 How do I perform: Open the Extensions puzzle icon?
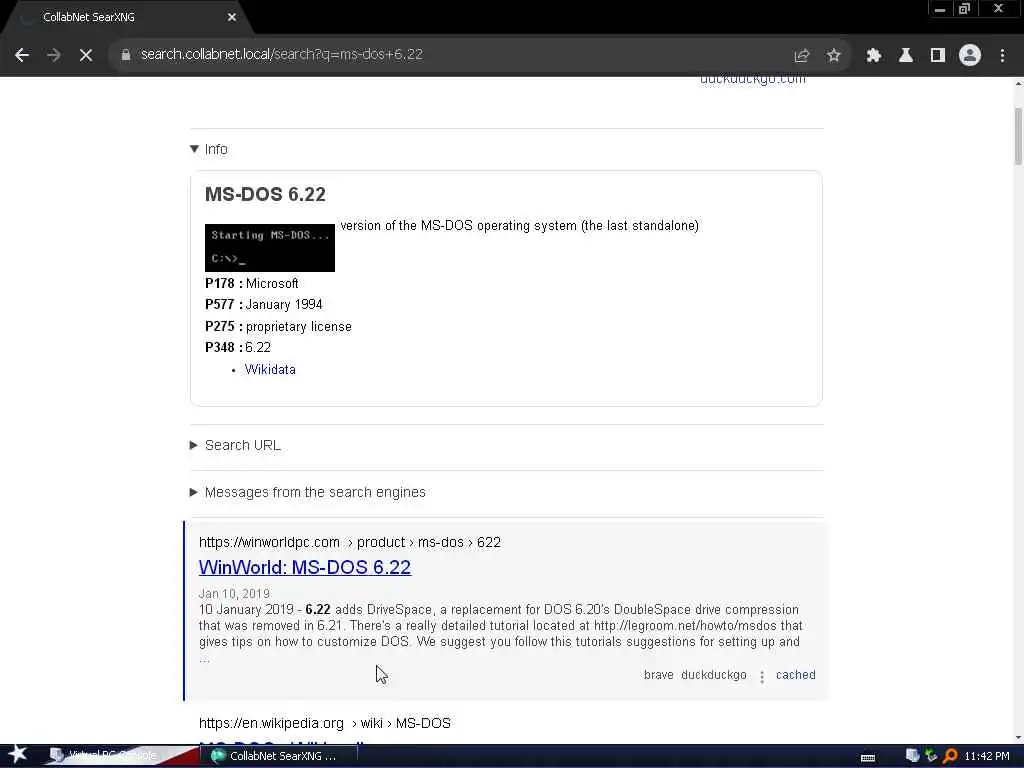(873, 55)
